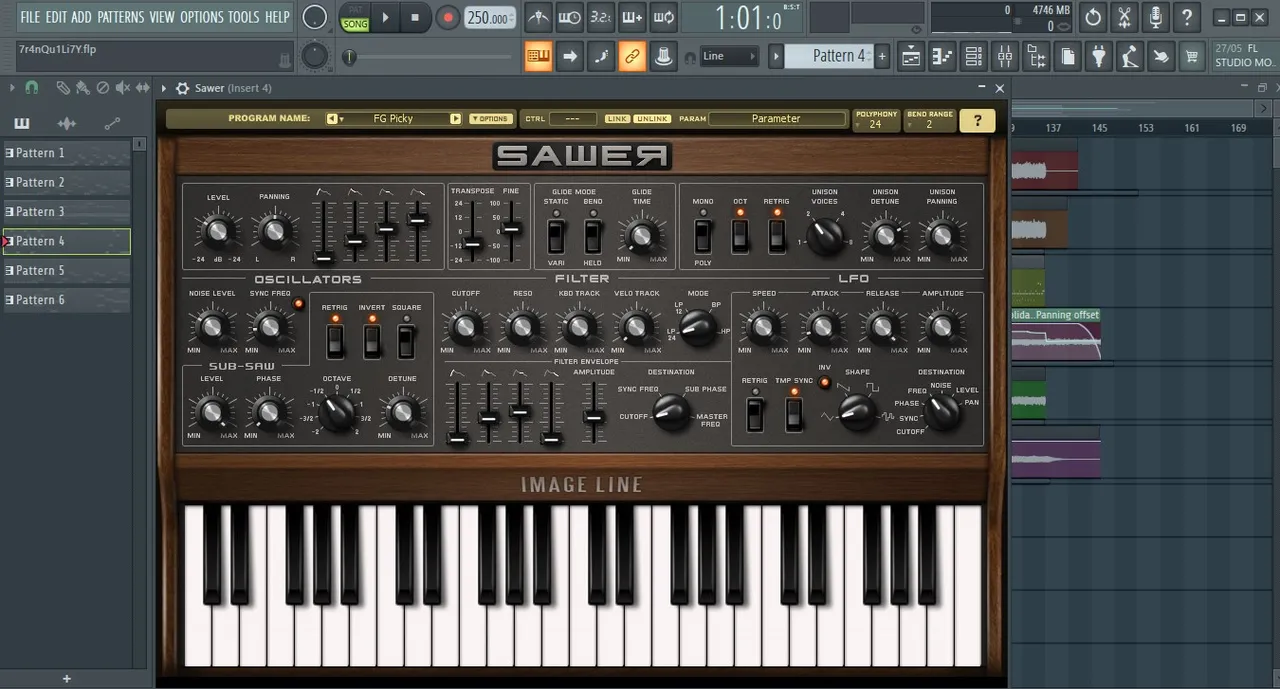Toggle the LFO INV LED button
1280x689 pixels.
pyautogui.click(x=825, y=382)
